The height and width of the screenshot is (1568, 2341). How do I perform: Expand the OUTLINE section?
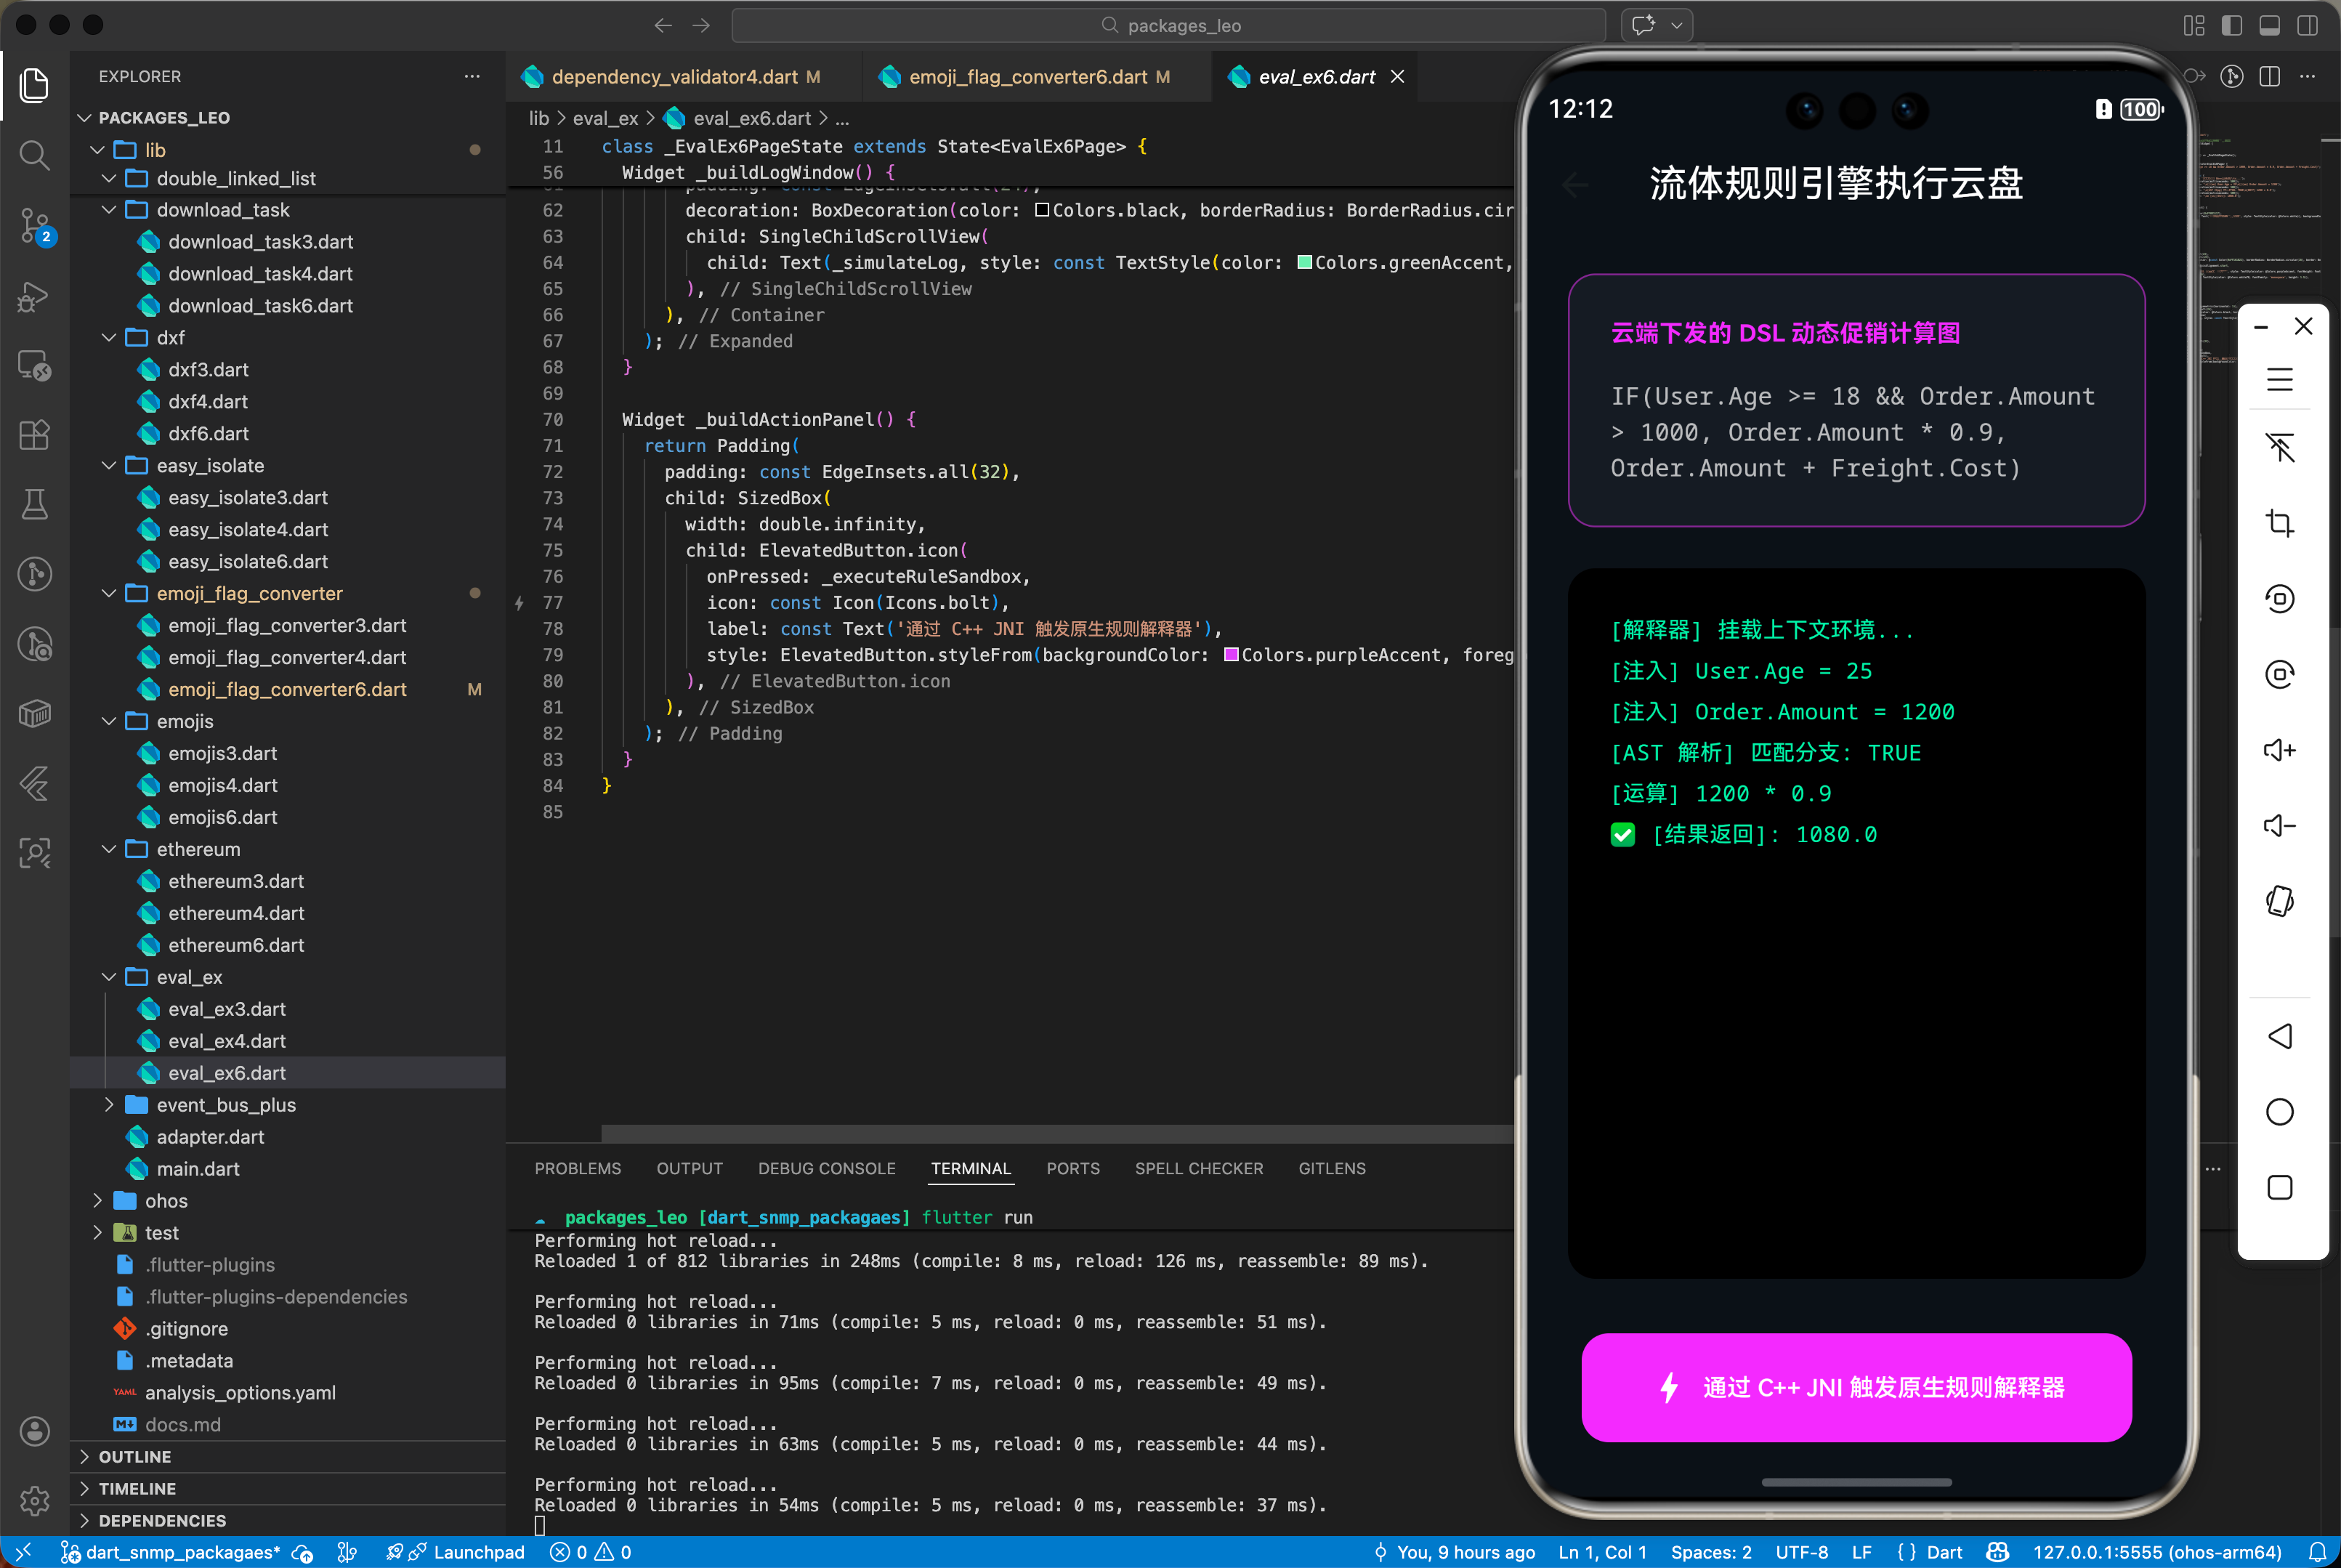(x=135, y=1457)
